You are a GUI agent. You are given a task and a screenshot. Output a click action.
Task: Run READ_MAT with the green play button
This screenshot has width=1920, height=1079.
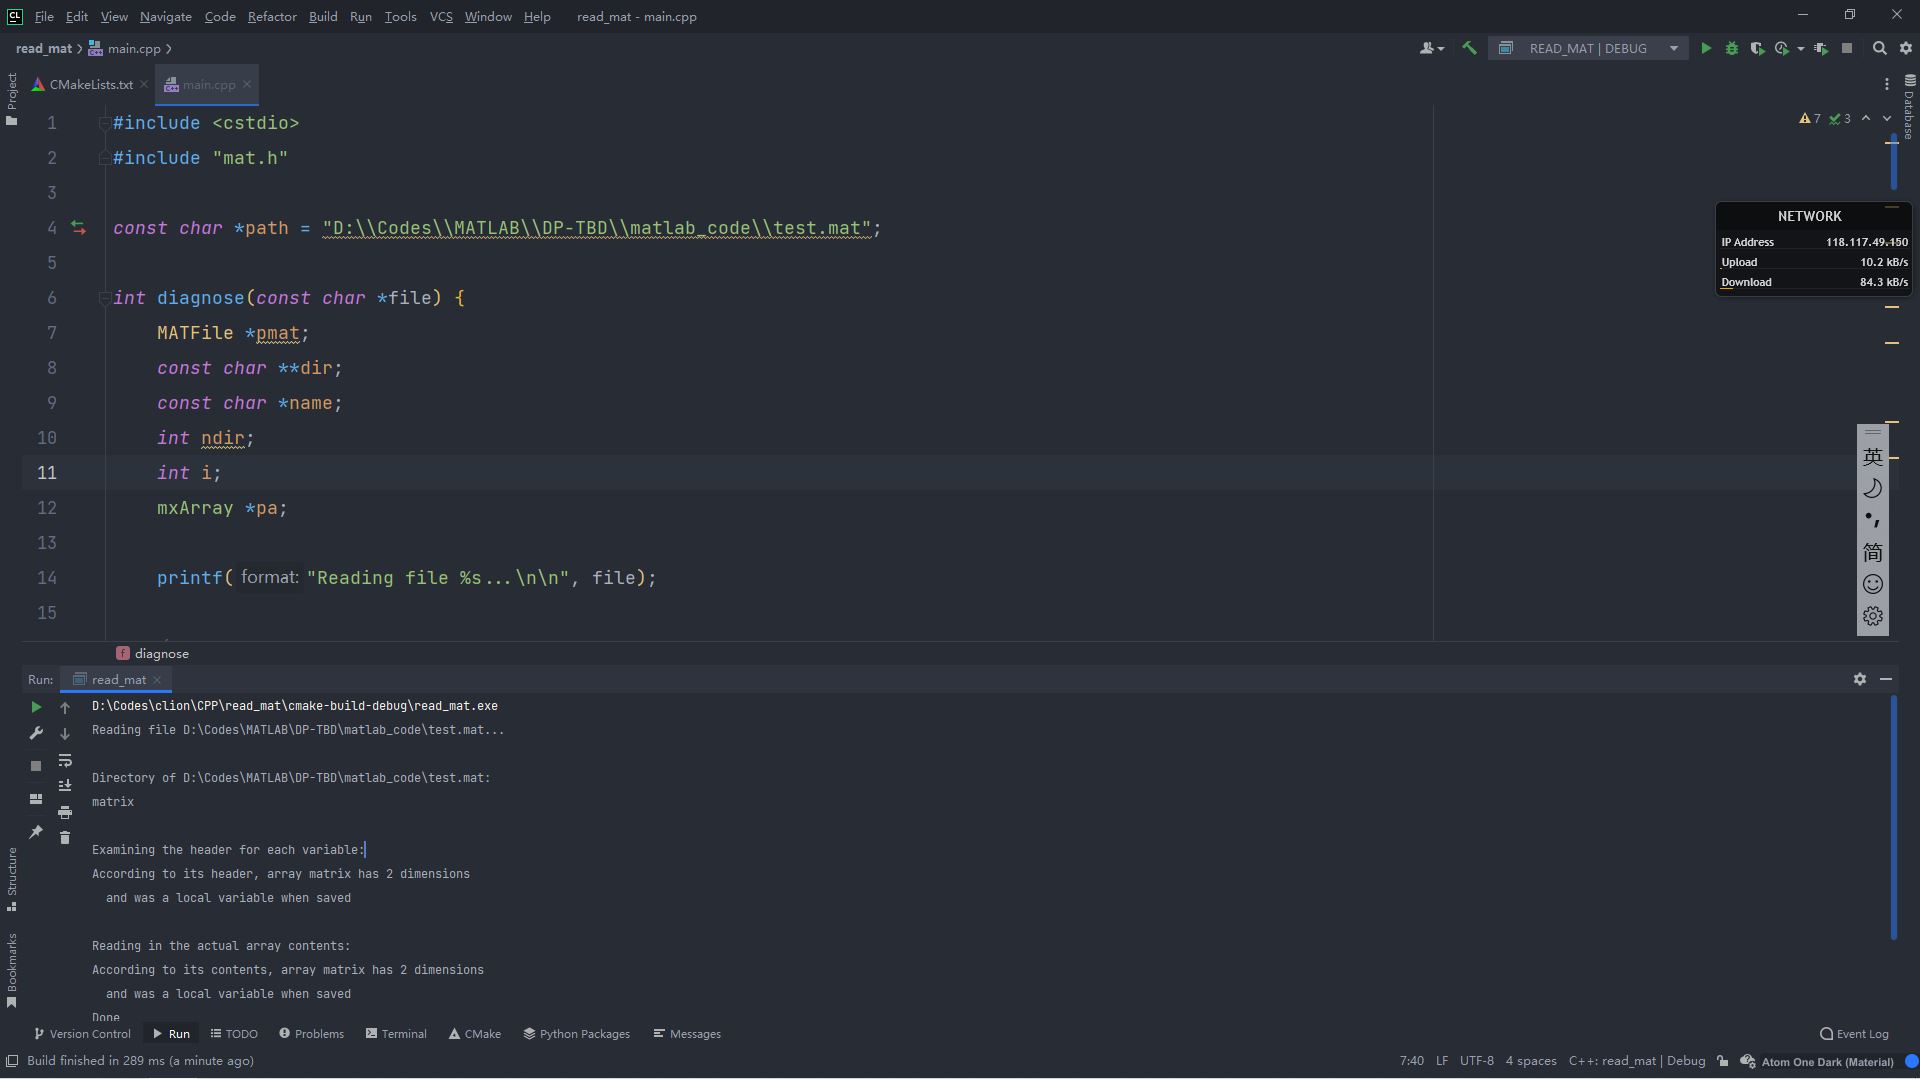1706,48
